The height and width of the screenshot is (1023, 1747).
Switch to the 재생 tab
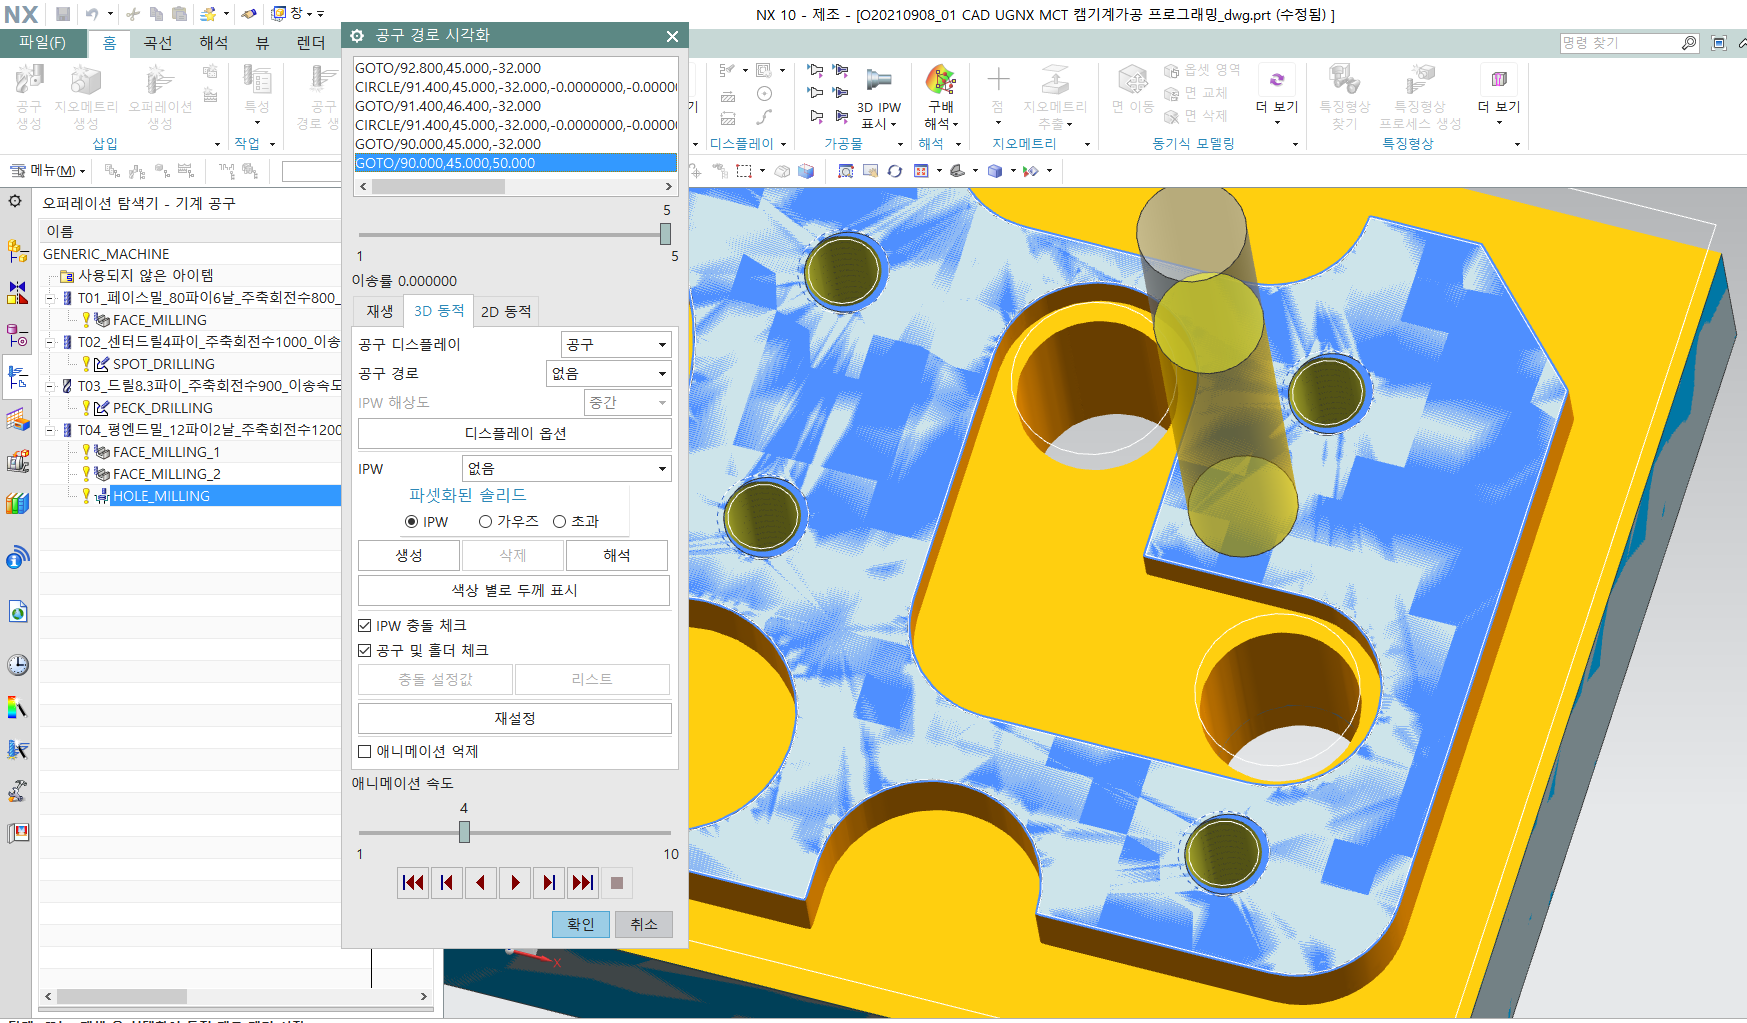pyautogui.click(x=380, y=312)
